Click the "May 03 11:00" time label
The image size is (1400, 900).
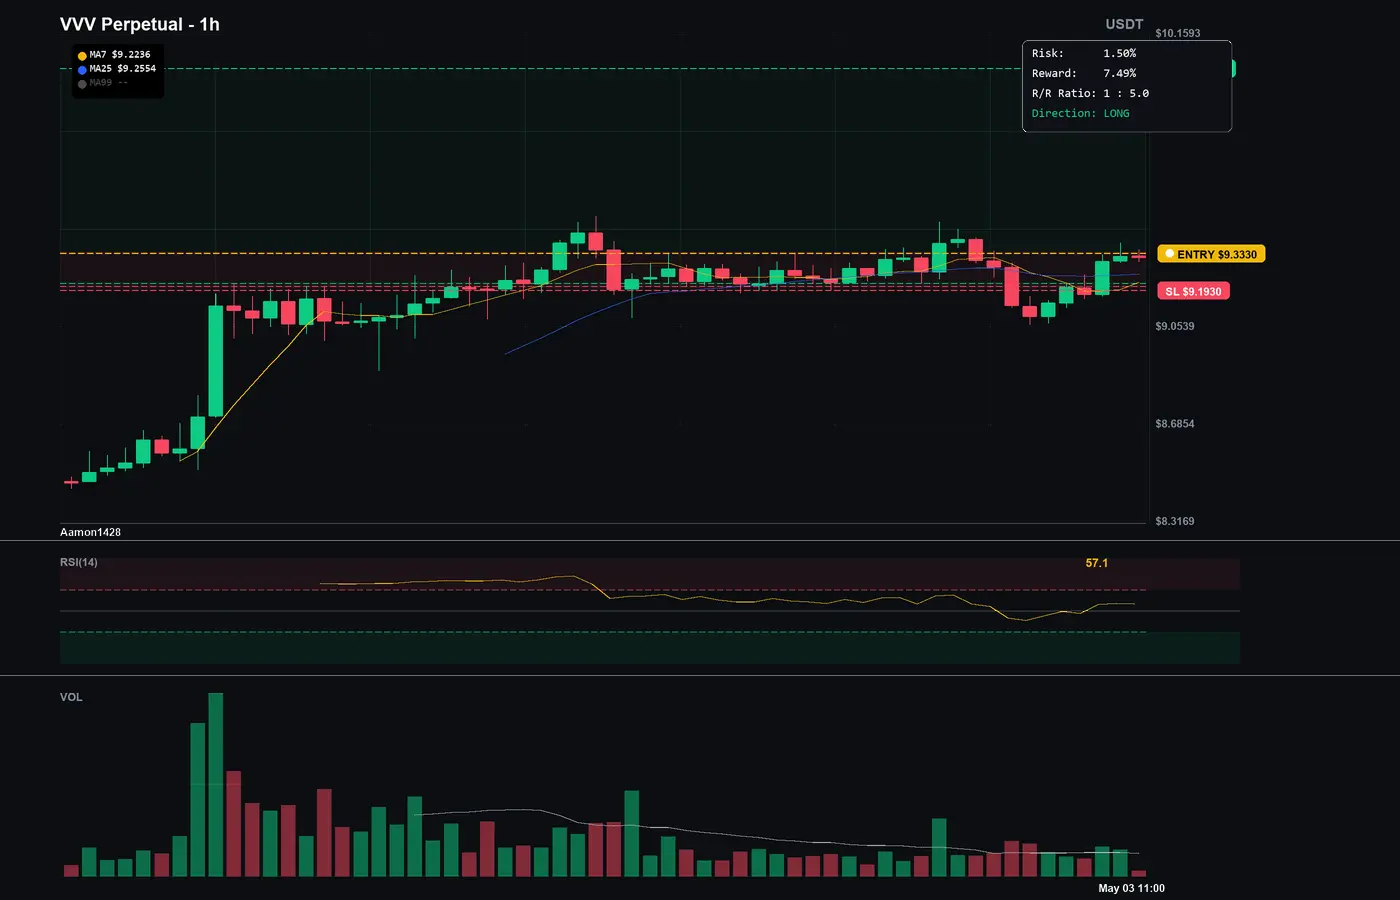tap(1132, 888)
